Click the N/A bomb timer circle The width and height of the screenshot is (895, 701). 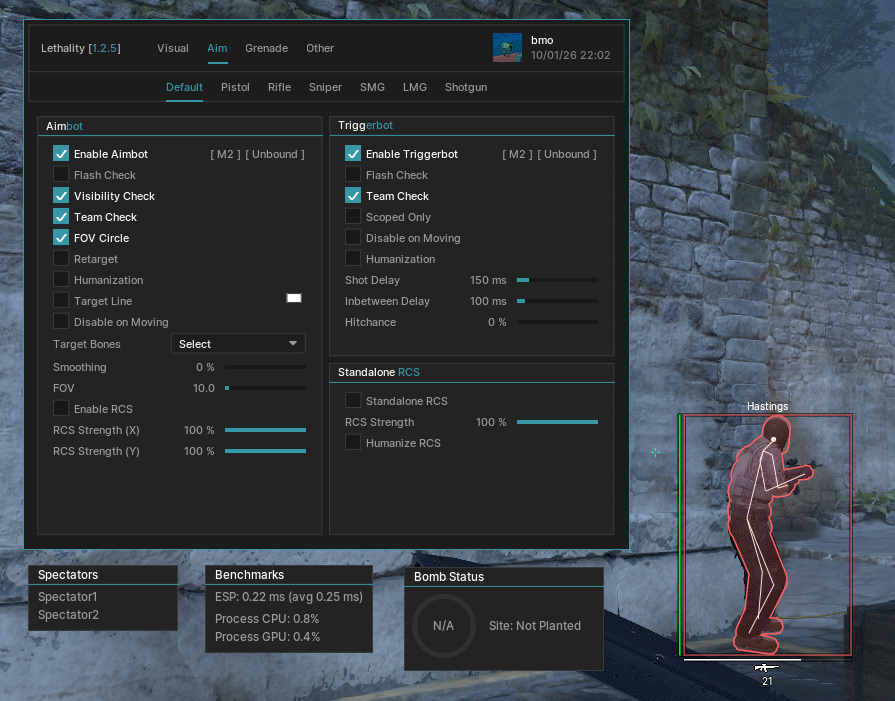[444, 626]
